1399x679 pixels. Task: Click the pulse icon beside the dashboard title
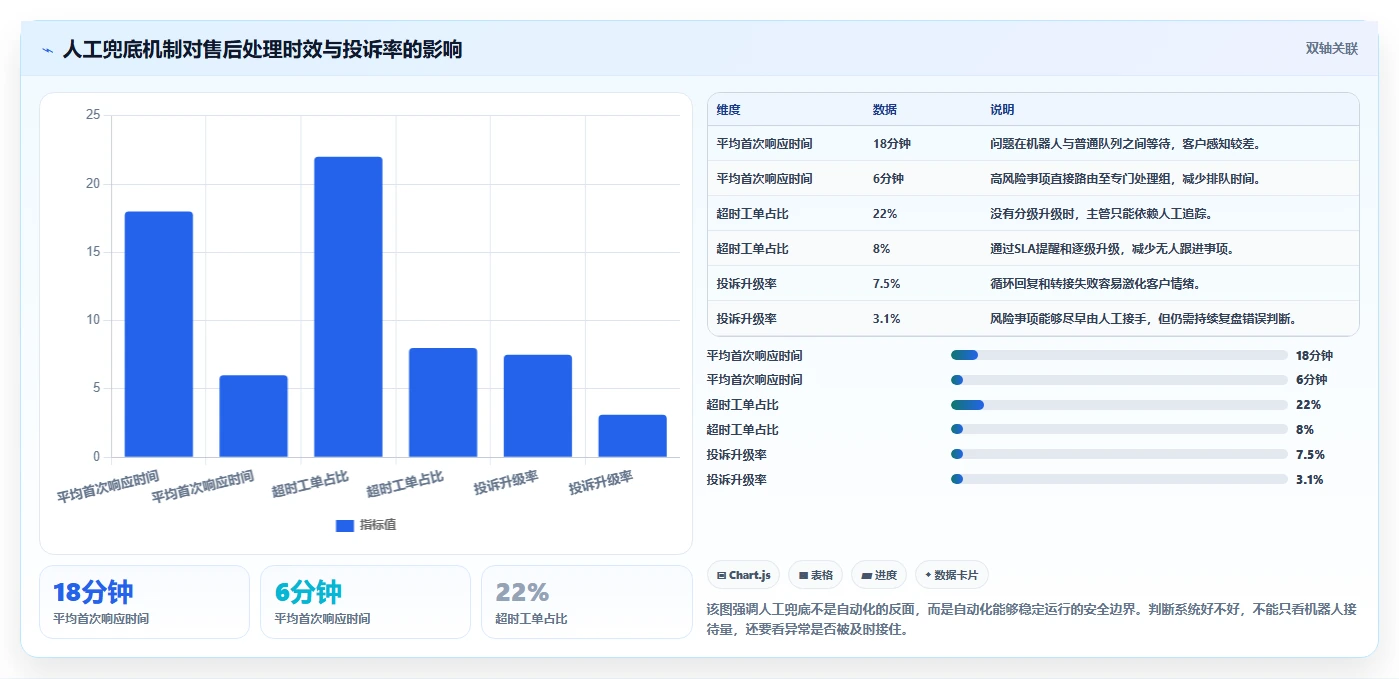coord(47,50)
